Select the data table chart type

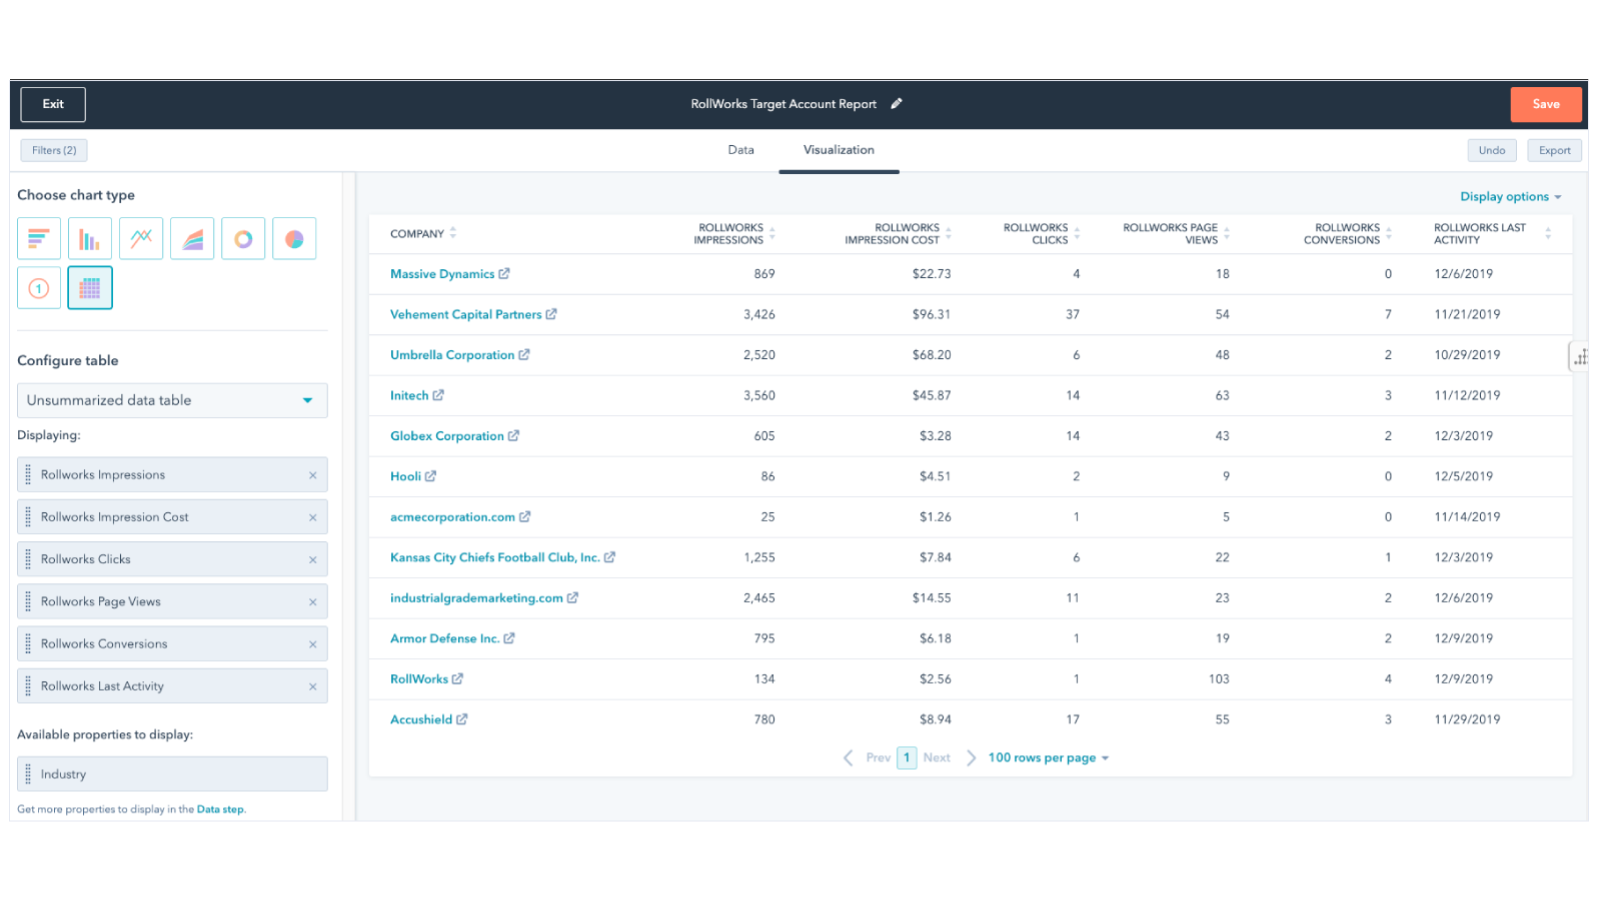click(89, 288)
